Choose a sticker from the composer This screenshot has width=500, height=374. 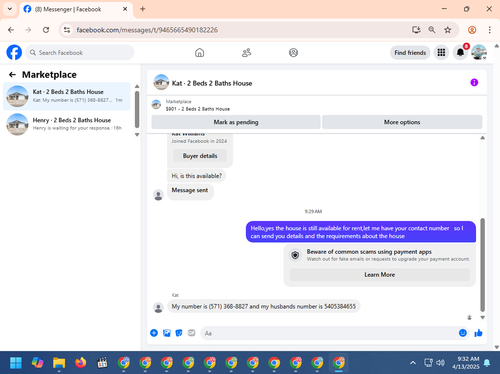179,333
